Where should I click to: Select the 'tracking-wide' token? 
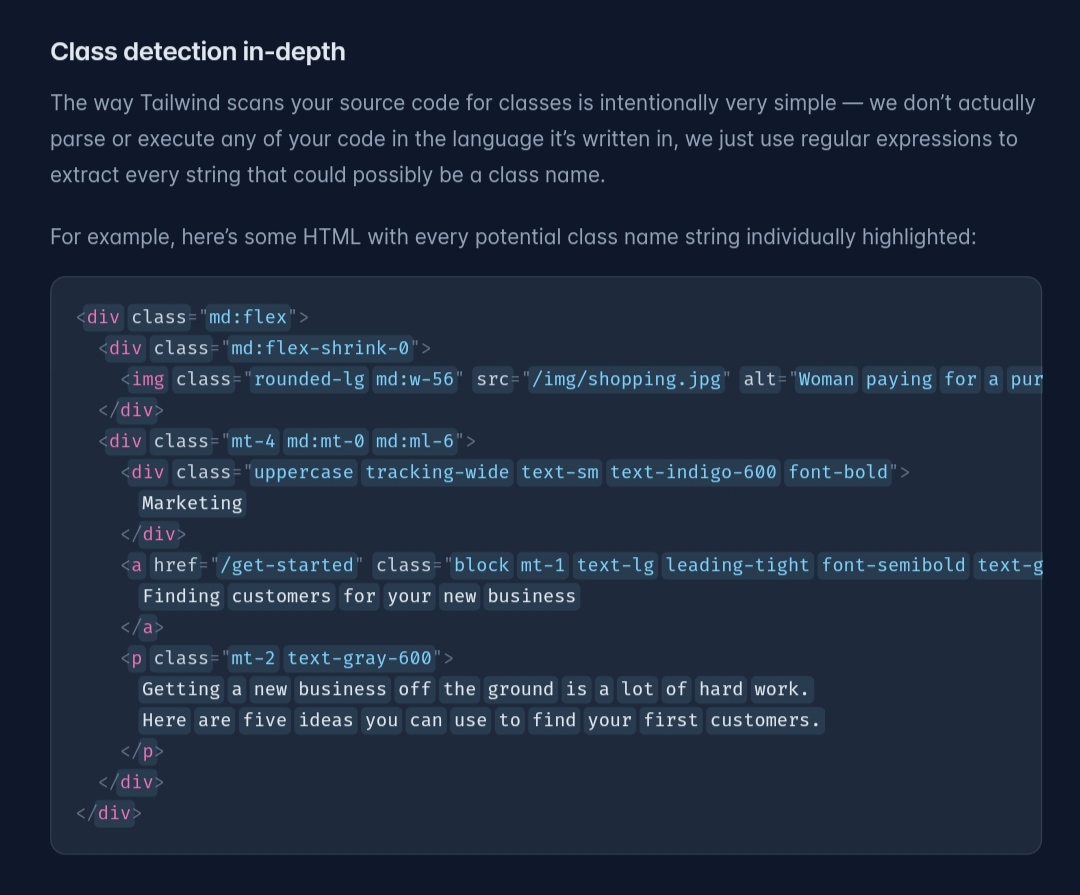click(x=437, y=472)
